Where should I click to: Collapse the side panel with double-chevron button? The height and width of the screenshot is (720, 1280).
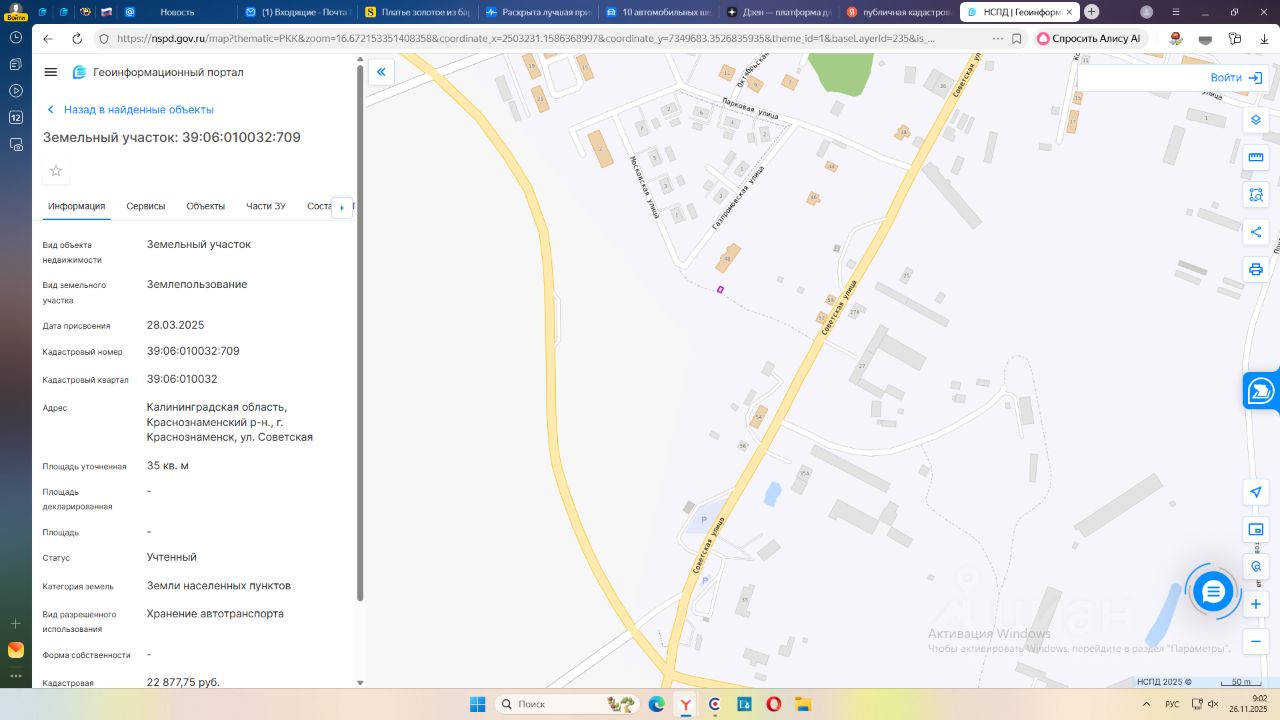[x=380, y=72]
